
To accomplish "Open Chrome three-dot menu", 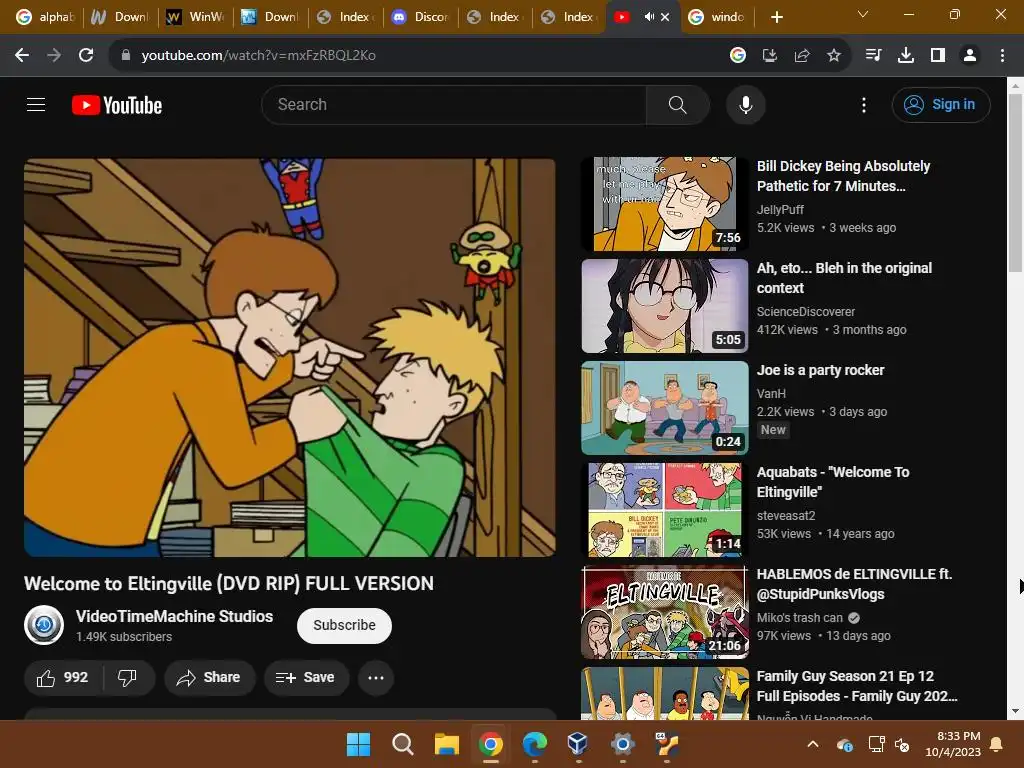I will [x=1002, y=56].
